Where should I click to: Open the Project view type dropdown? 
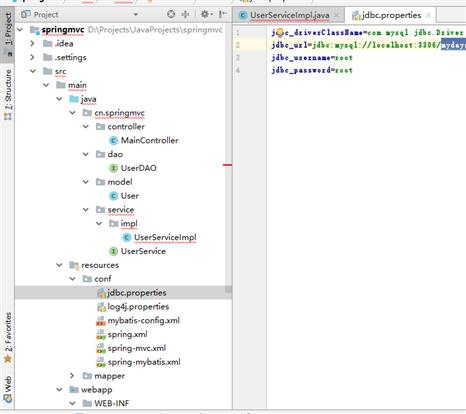(136, 15)
